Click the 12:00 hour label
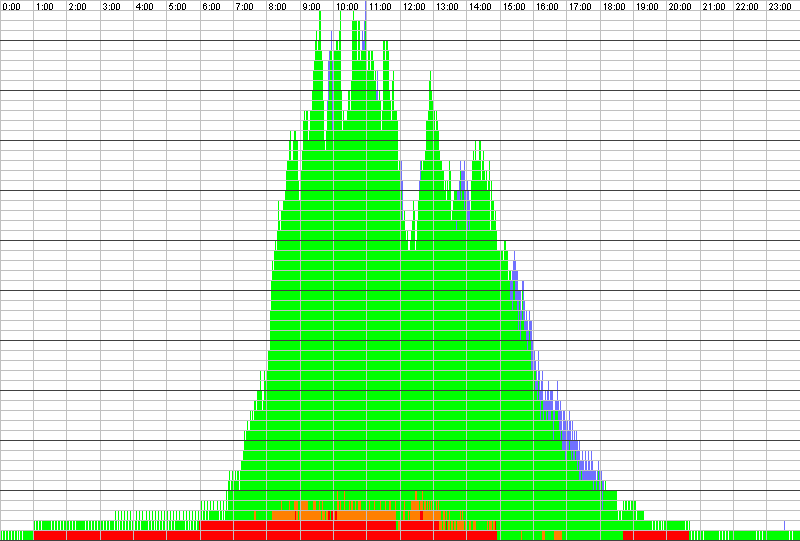The image size is (800, 541). pos(414,7)
